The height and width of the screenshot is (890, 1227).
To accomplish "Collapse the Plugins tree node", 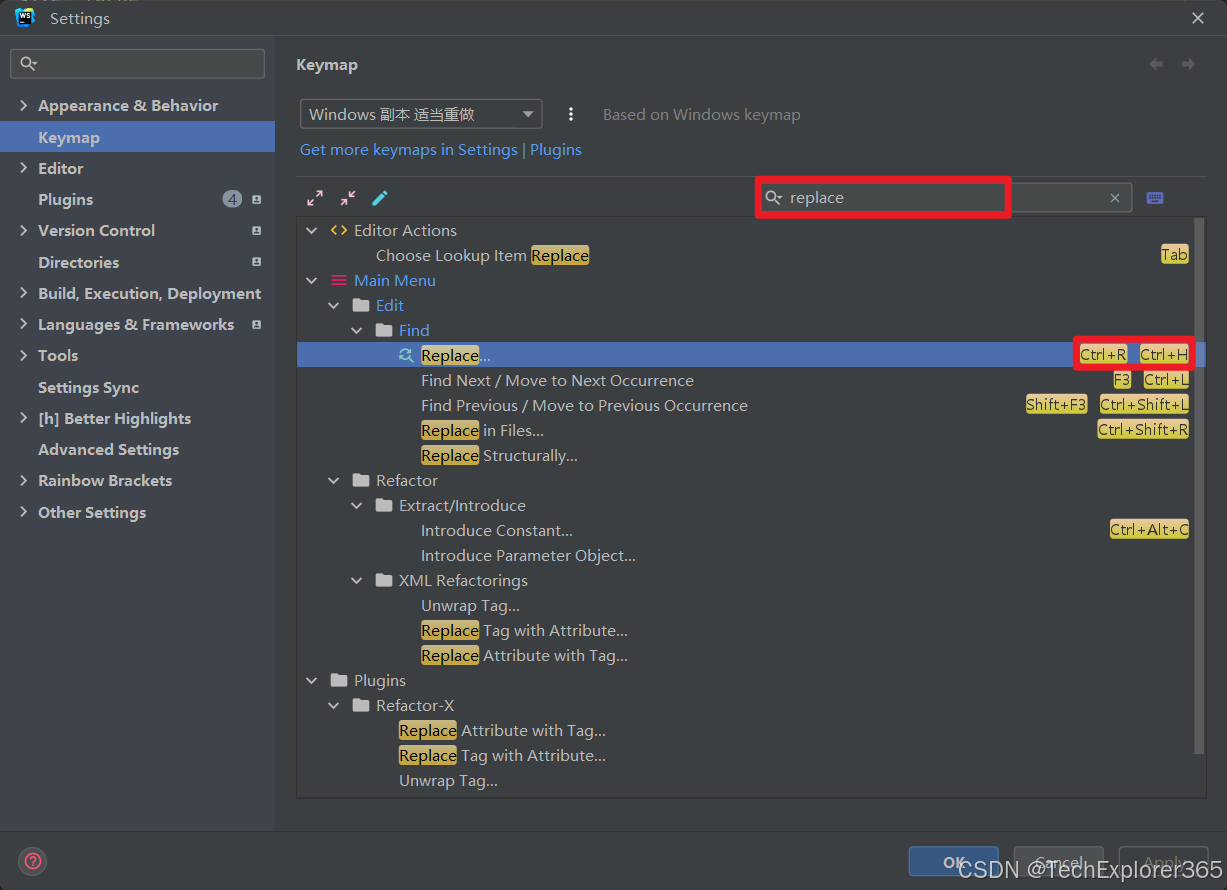I will click(x=312, y=680).
